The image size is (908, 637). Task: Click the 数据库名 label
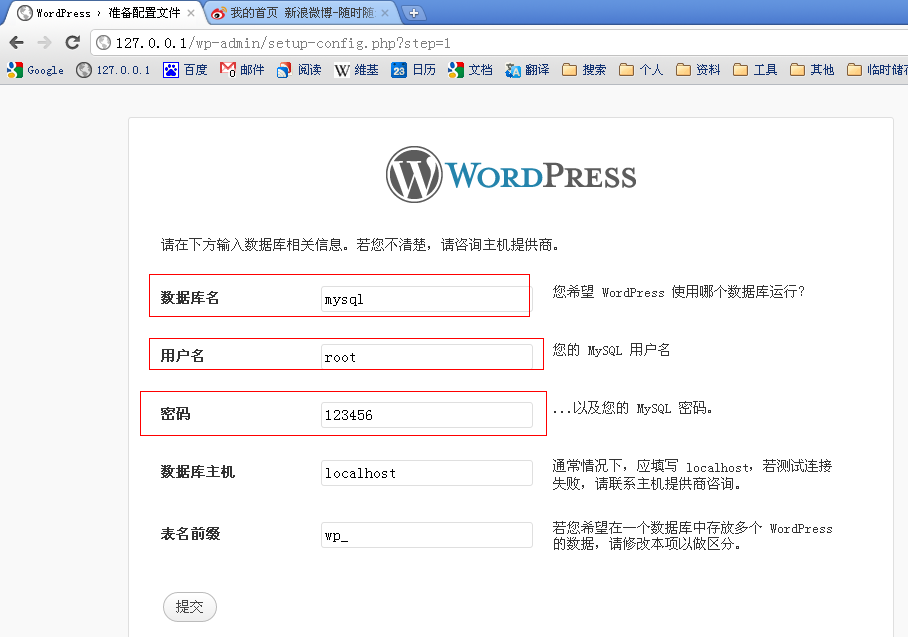[189, 298]
